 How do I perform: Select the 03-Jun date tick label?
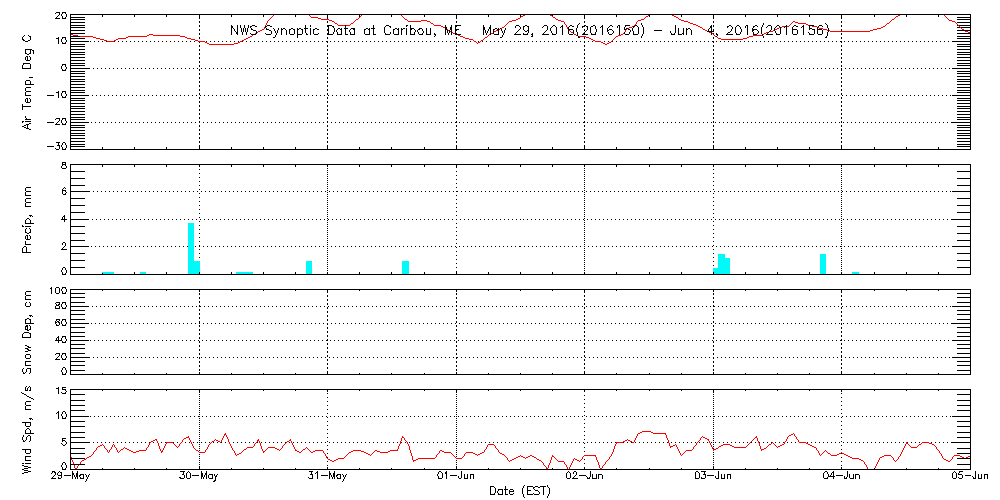[x=713, y=477]
